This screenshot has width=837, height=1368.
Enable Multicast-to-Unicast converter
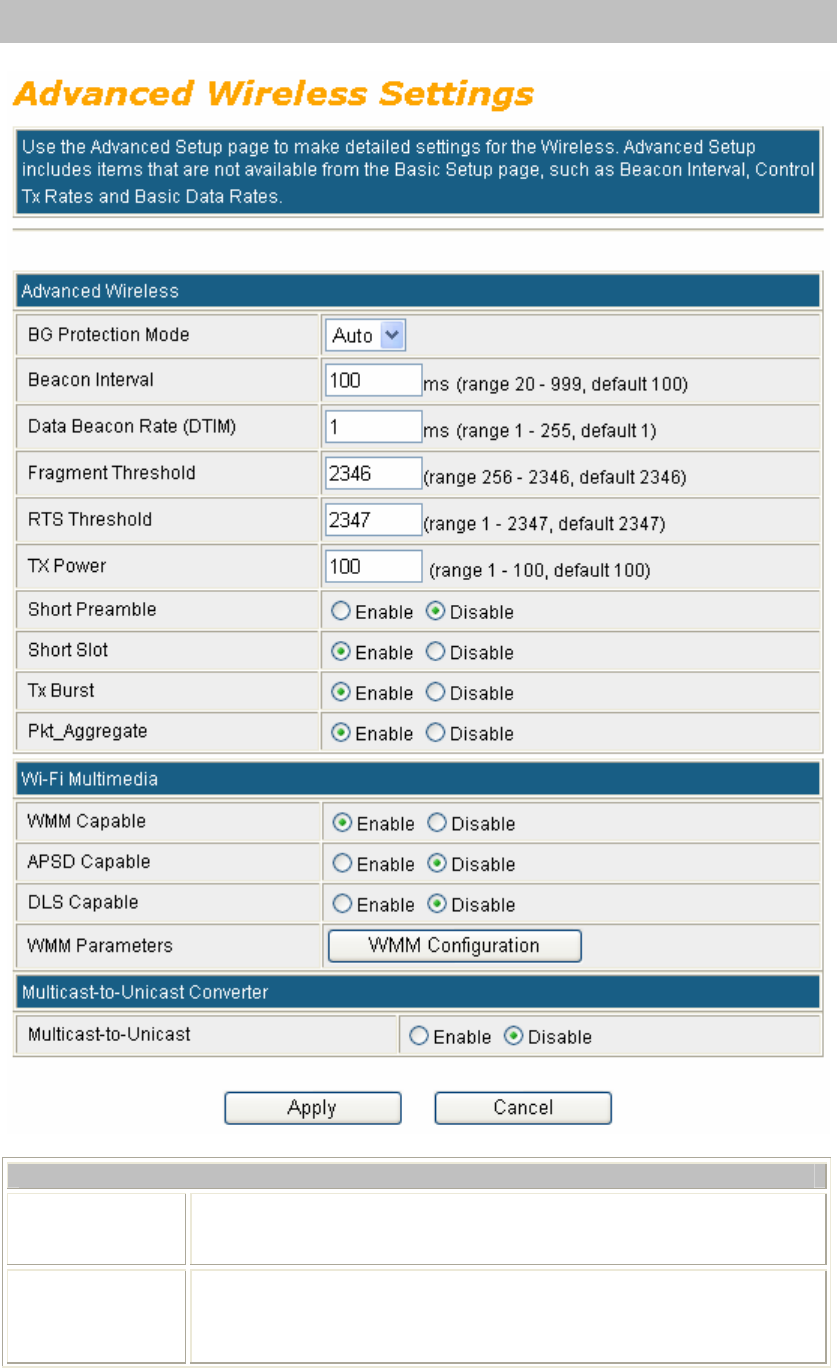pos(420,1036)
